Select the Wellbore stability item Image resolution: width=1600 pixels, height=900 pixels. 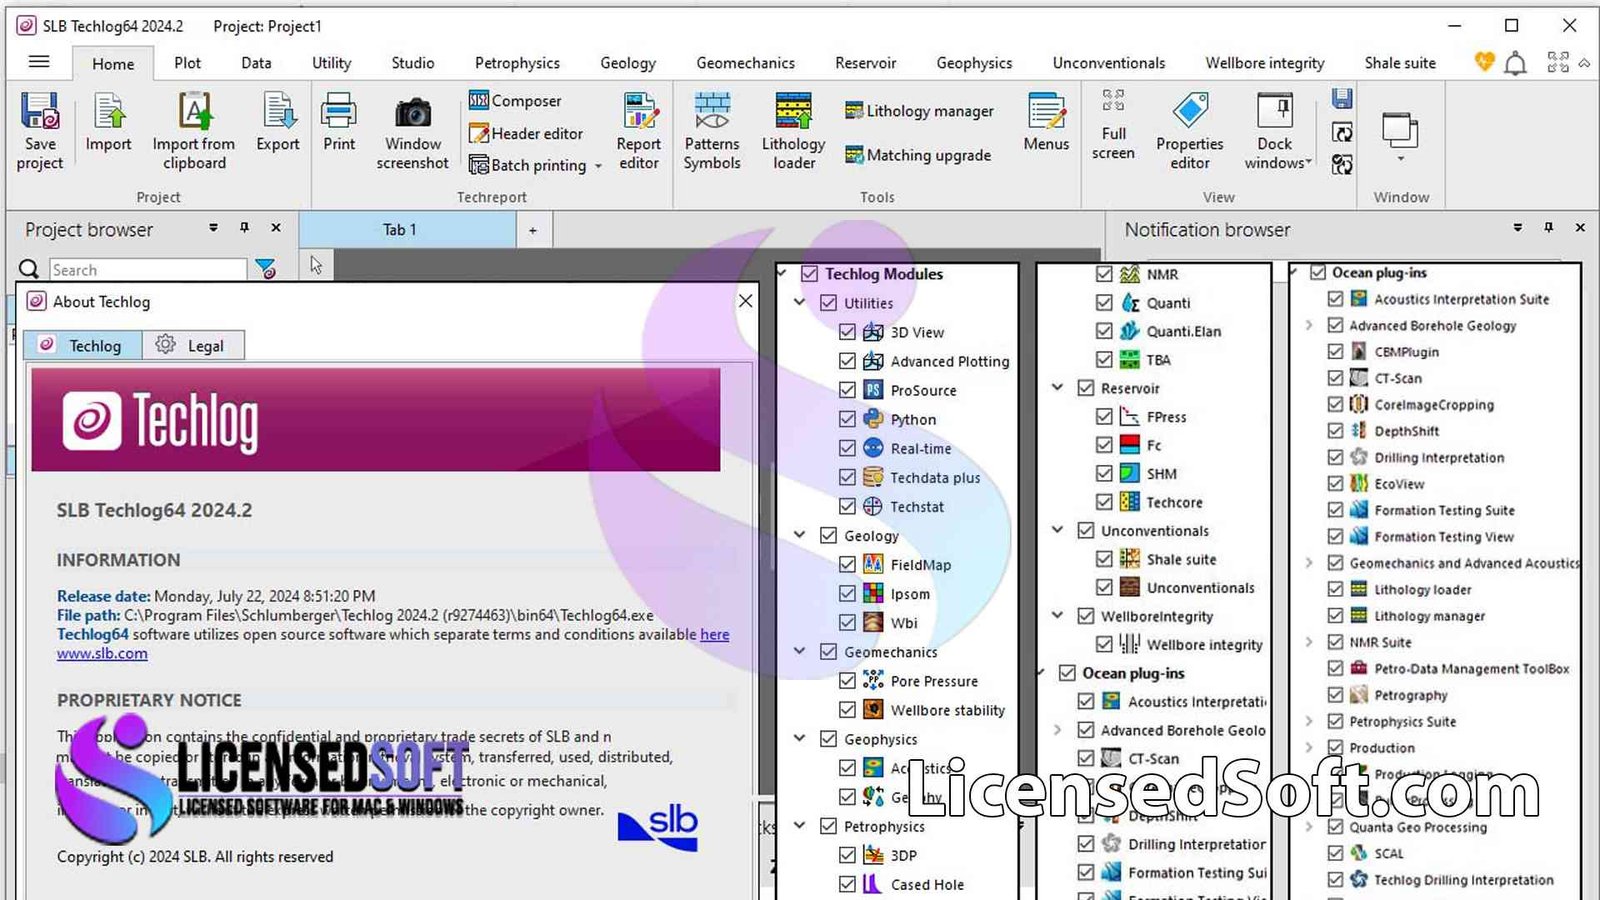click(947, 710)
